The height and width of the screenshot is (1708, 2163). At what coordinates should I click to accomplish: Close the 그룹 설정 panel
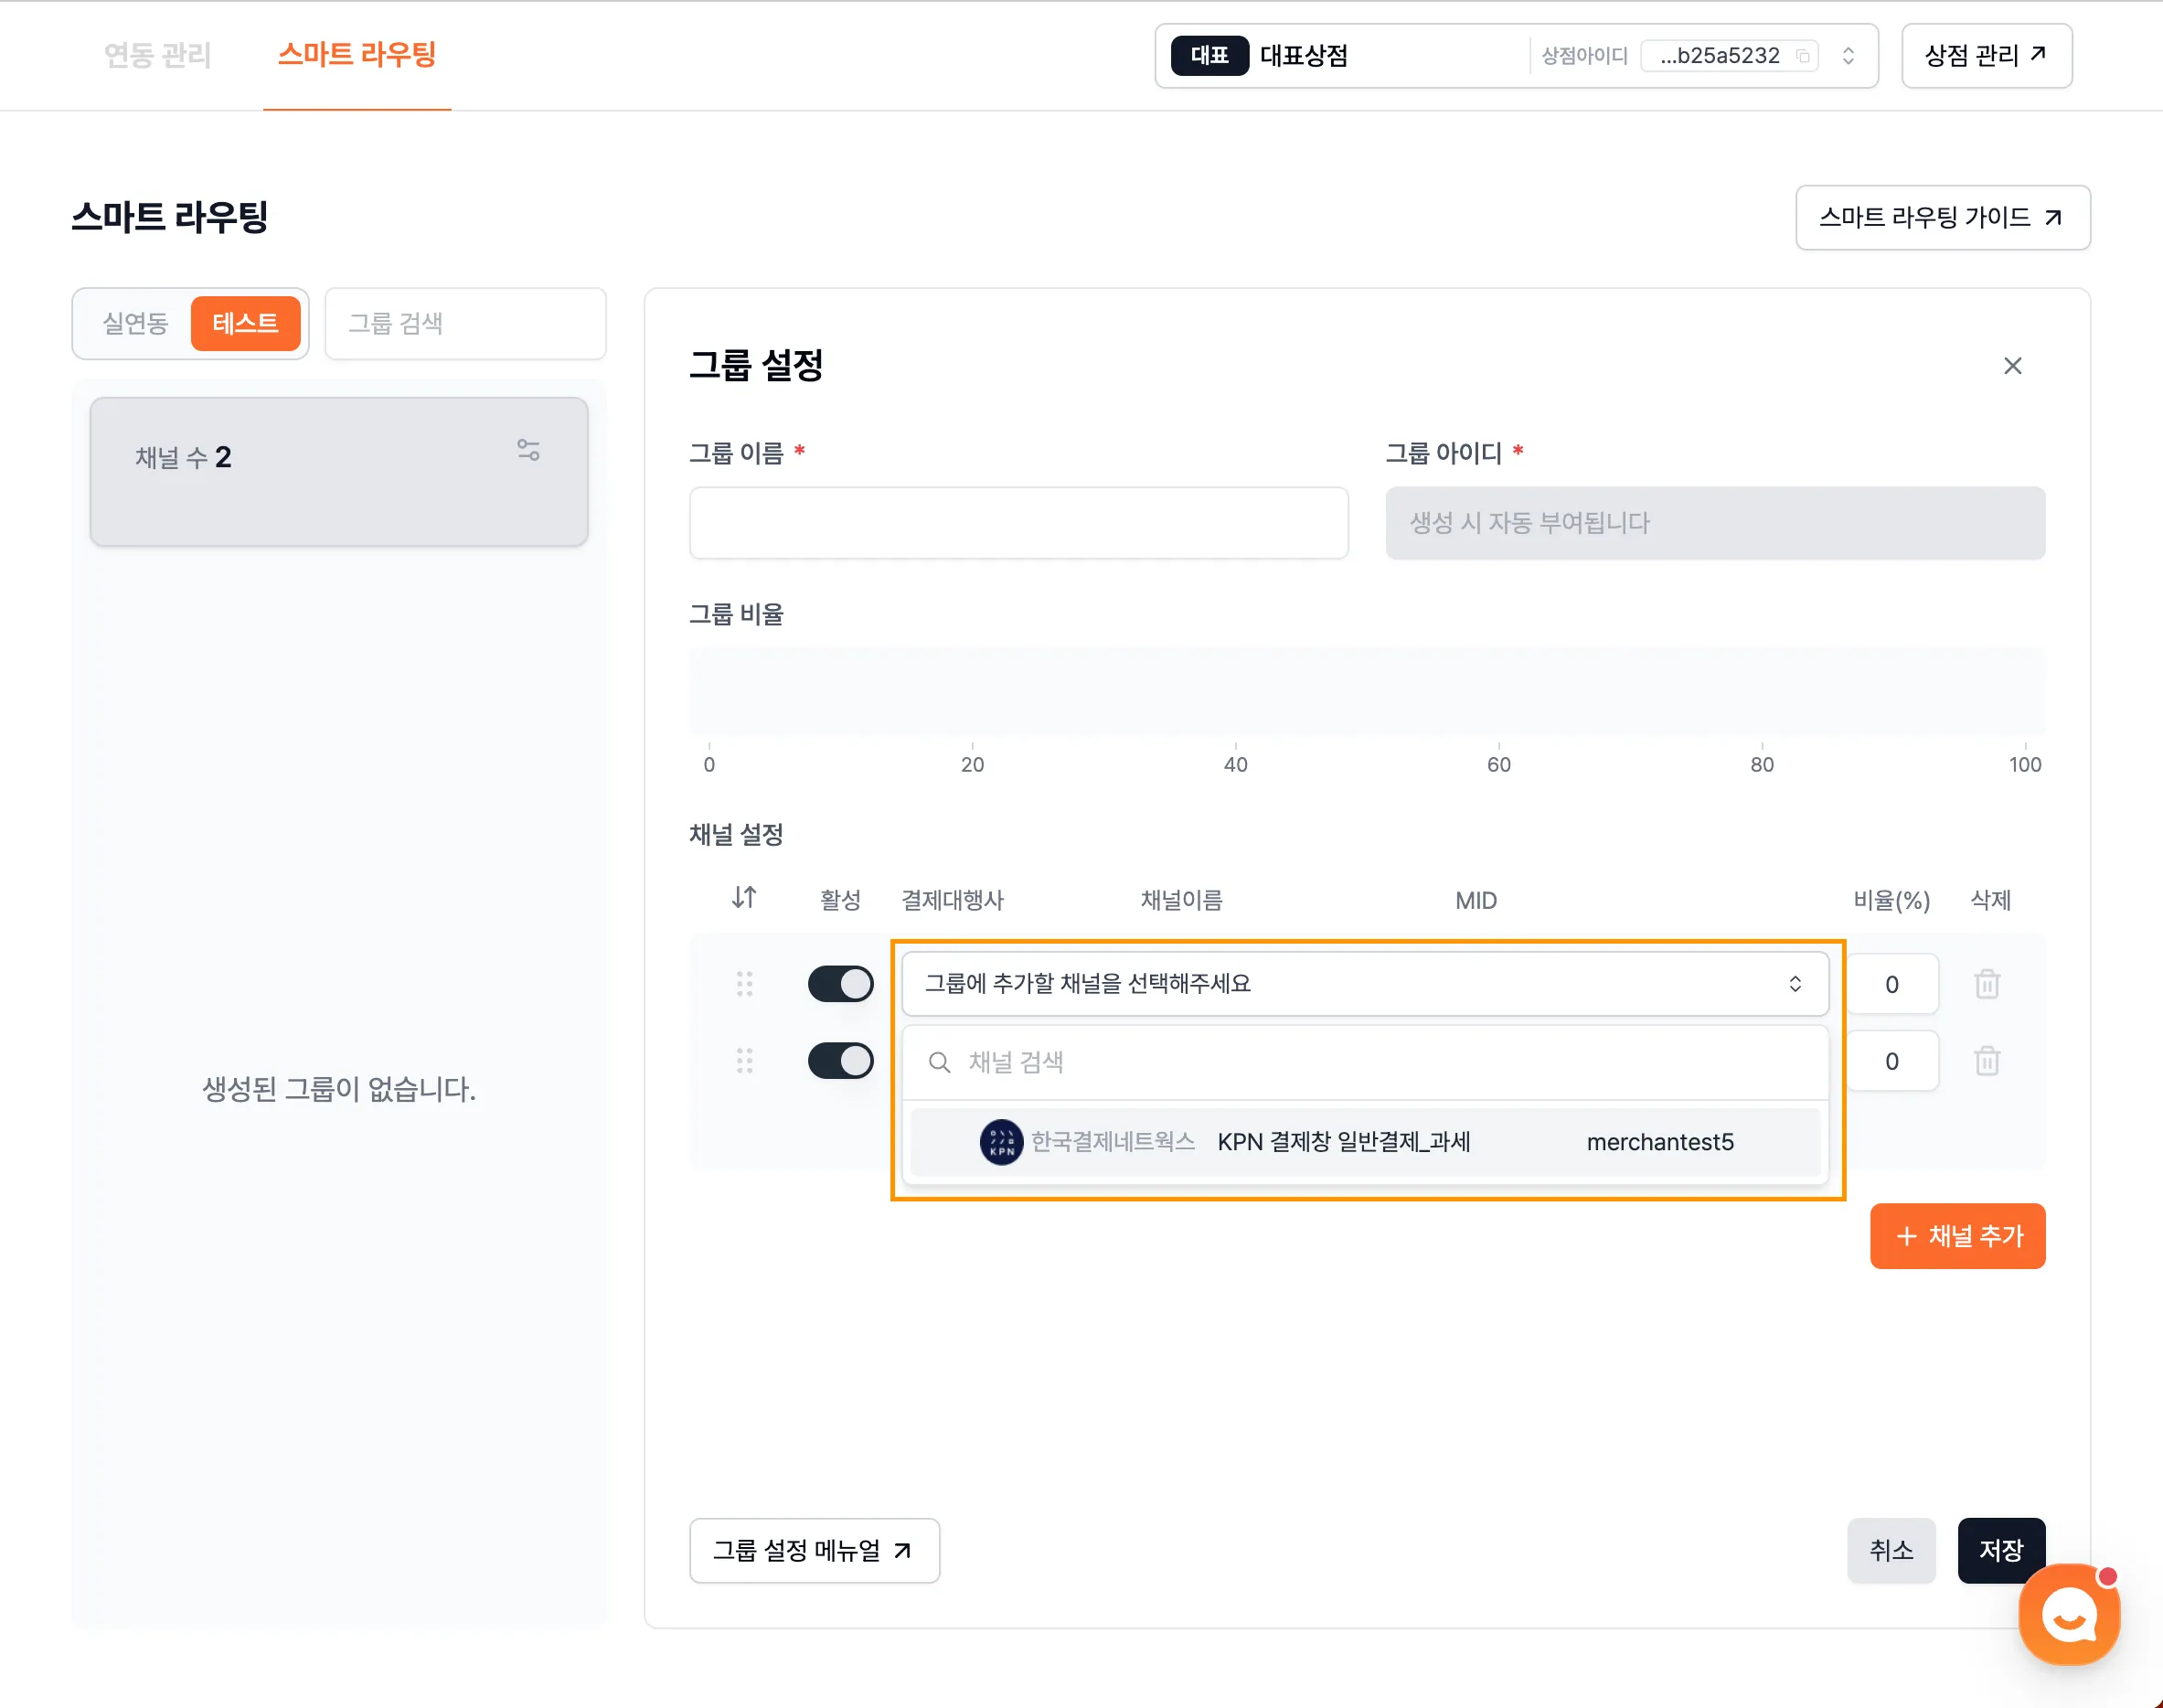[x=2012, y=366]
